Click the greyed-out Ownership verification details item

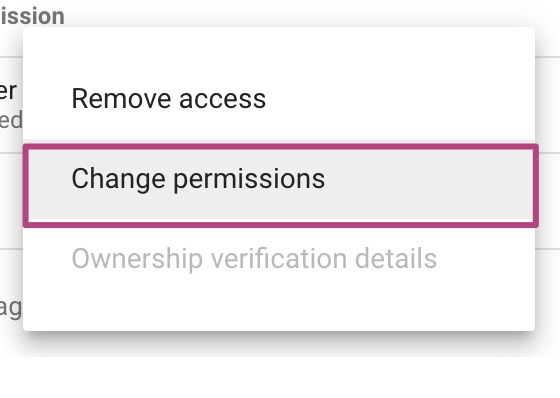pyautogui.click(x=279, y=258)
